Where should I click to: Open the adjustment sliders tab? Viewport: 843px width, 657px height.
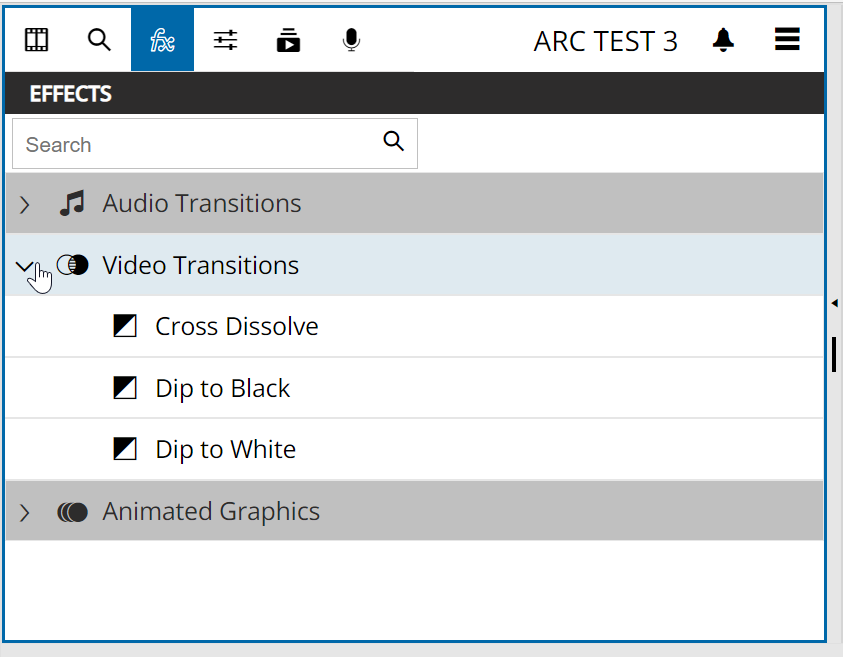(226, 40)
